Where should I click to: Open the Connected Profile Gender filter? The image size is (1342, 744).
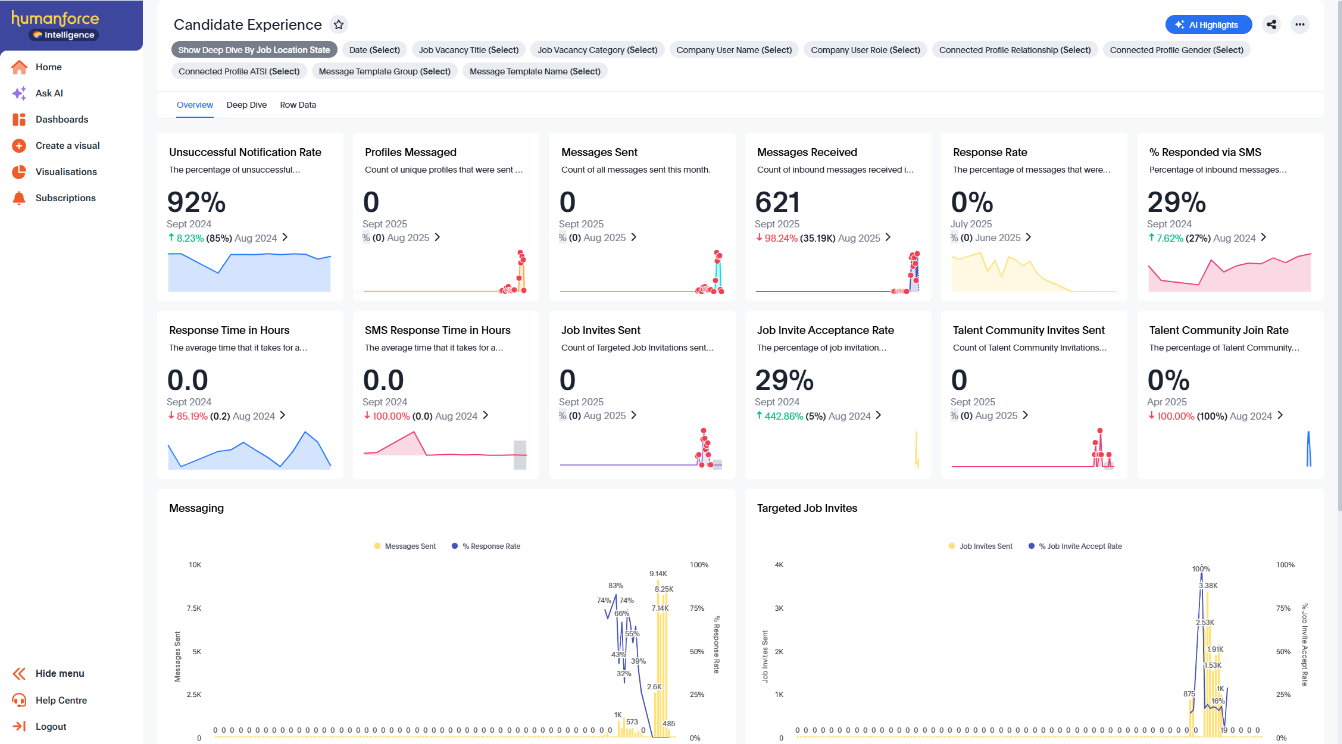pyautogui.click(x=1176, y=48)
